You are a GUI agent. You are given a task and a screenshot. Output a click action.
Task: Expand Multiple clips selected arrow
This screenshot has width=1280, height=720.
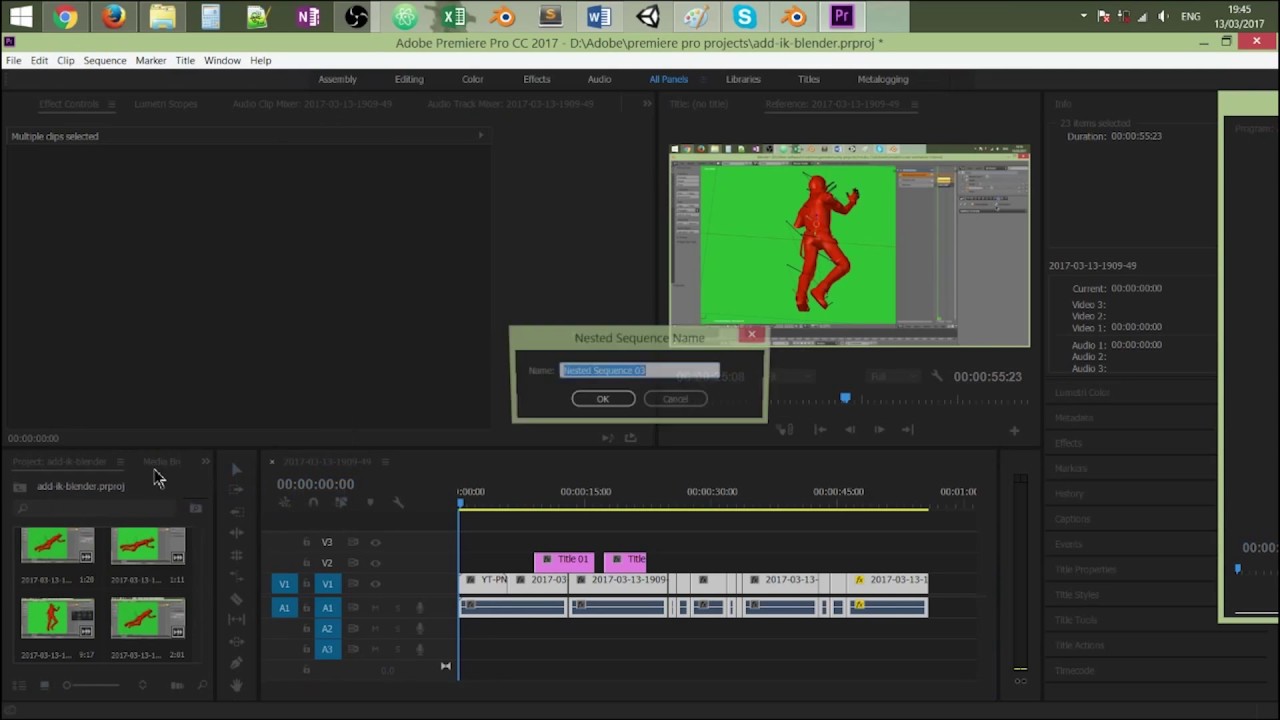click(x=480, y=135)
